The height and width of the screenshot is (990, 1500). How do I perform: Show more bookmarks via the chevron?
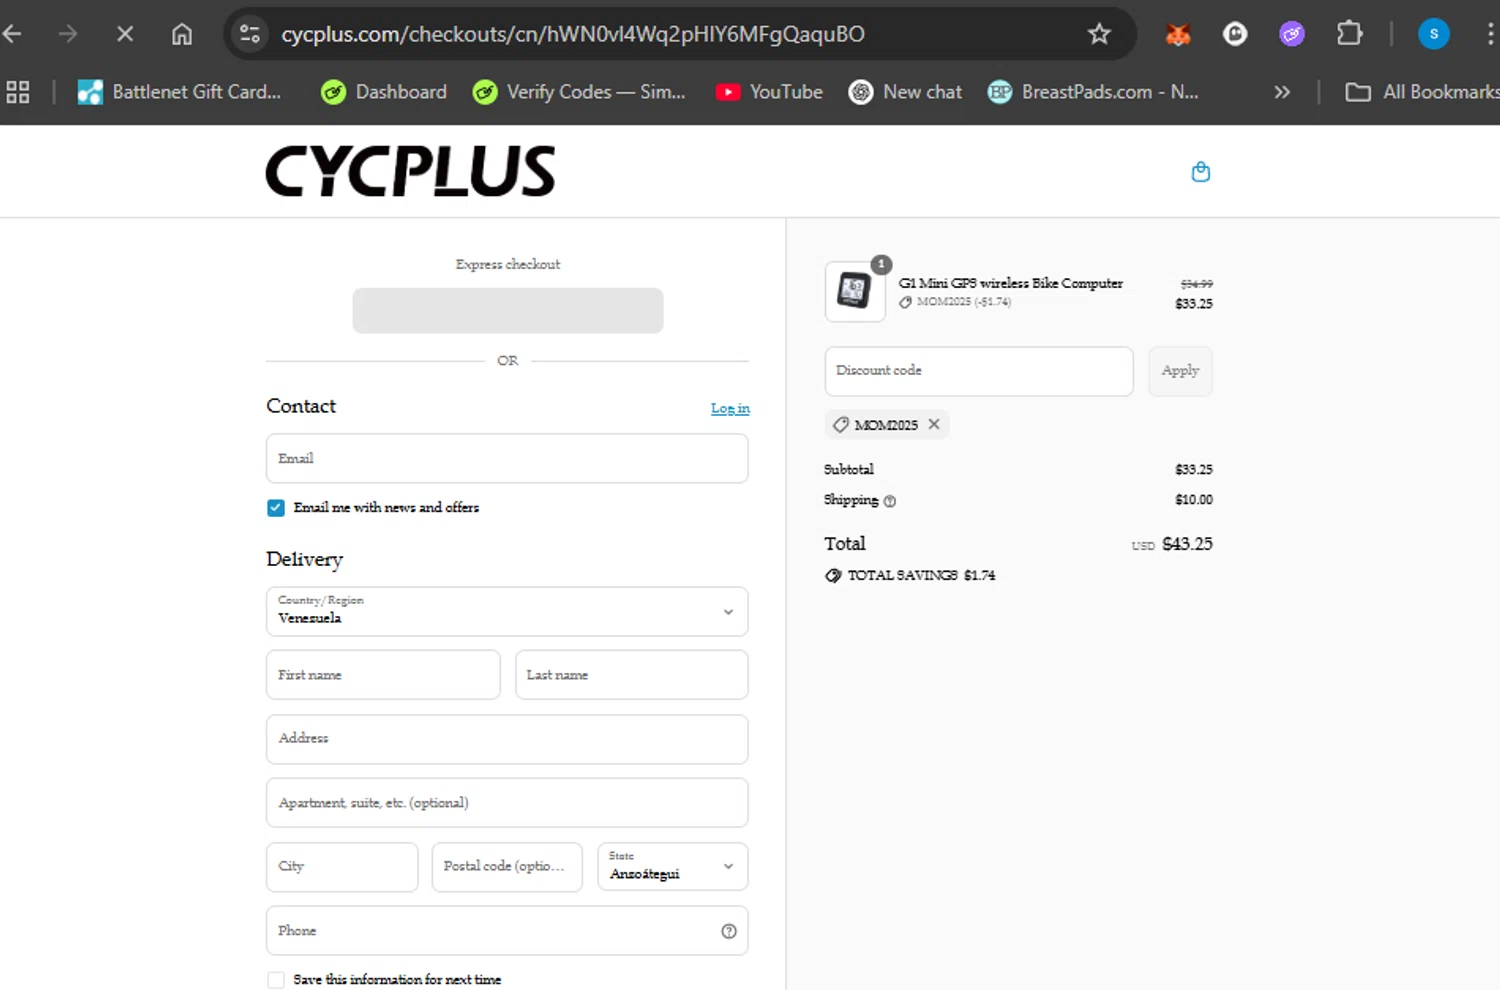[1282, 92]
